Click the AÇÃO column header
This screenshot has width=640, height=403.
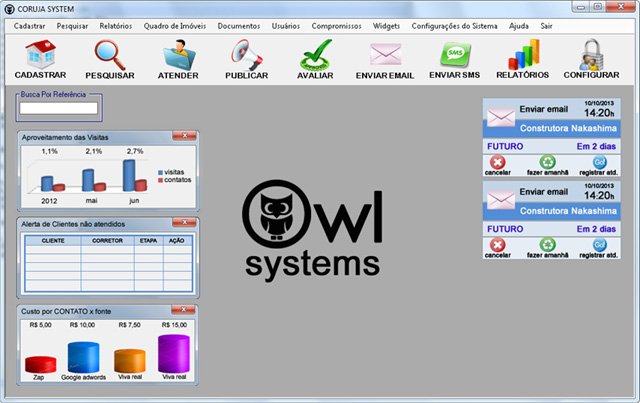tap(177, 240)
